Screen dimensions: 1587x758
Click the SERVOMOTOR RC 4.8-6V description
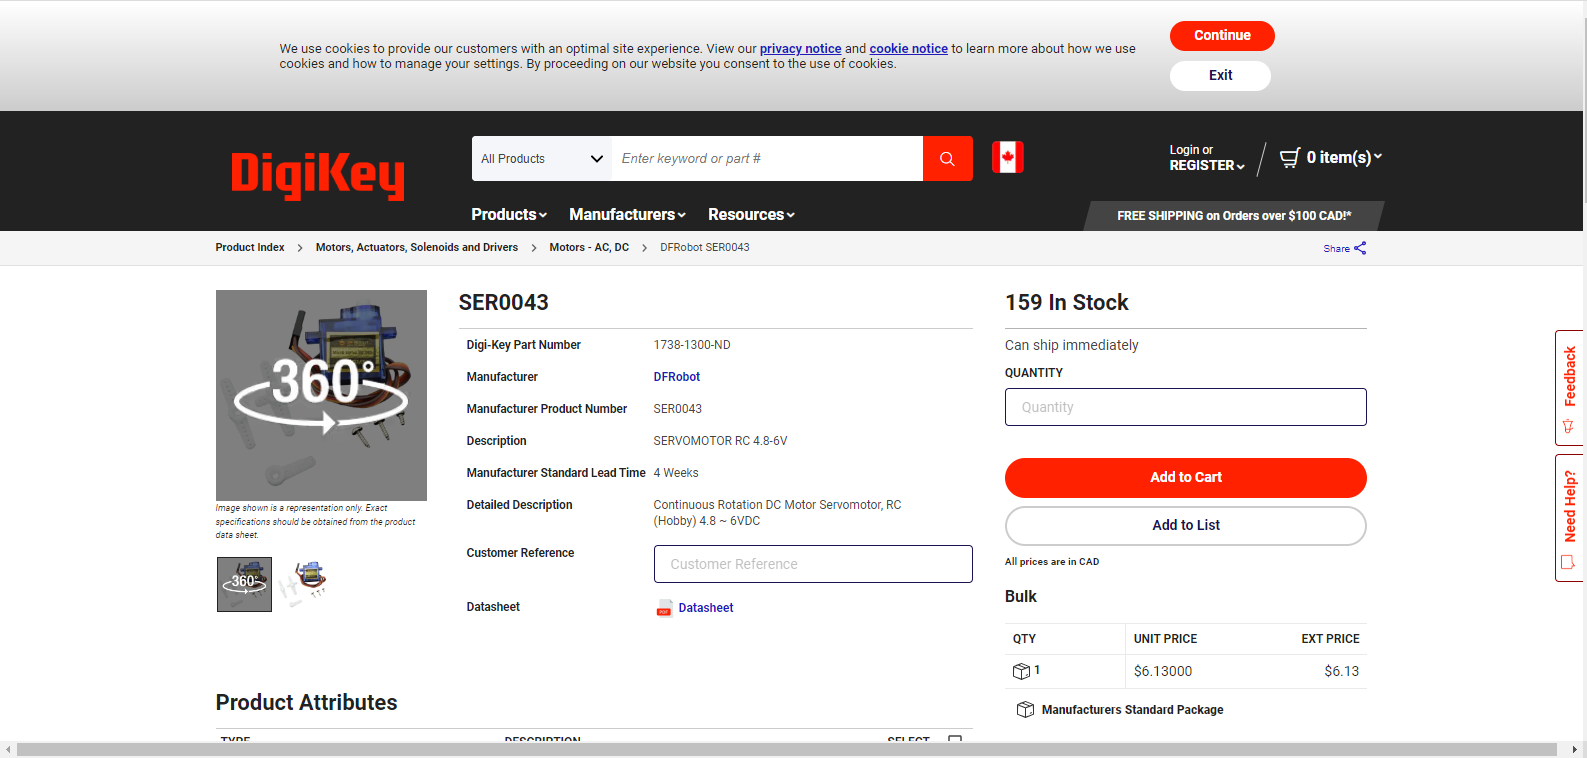pyautogui.click(x=720, y=441)
